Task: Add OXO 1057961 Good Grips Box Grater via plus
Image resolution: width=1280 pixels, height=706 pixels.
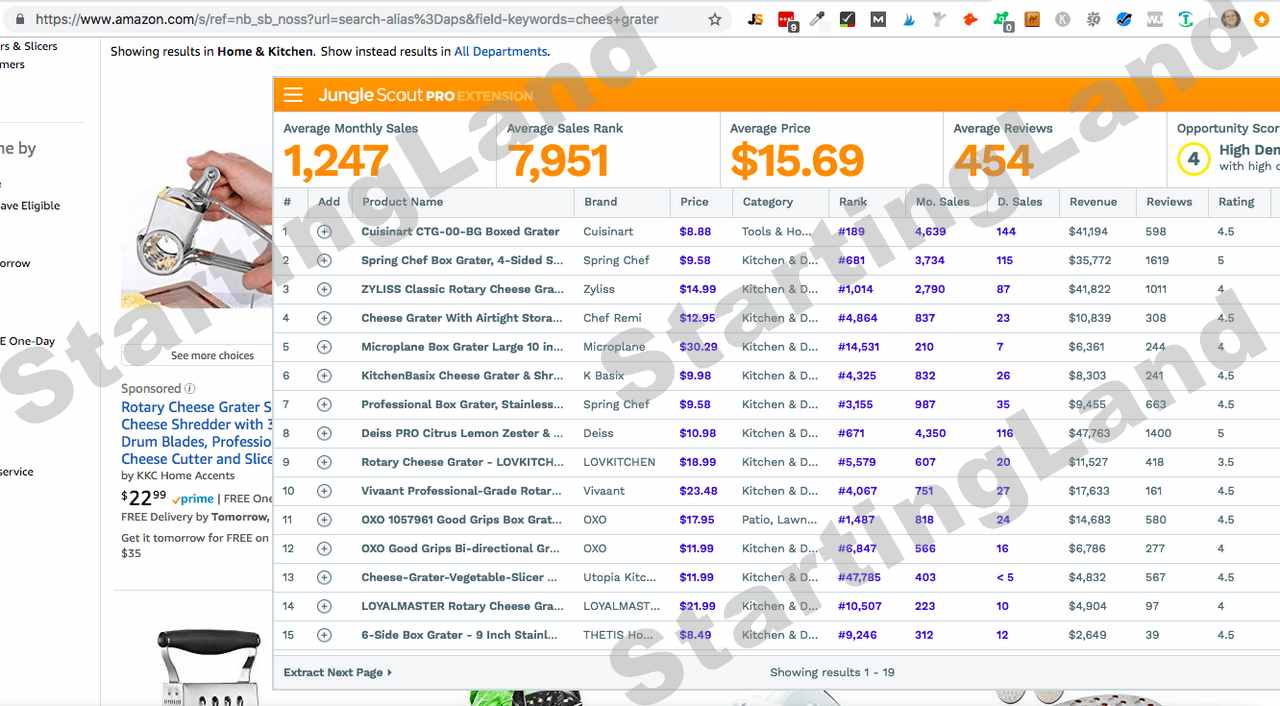Action: click(x=324, y=520)
